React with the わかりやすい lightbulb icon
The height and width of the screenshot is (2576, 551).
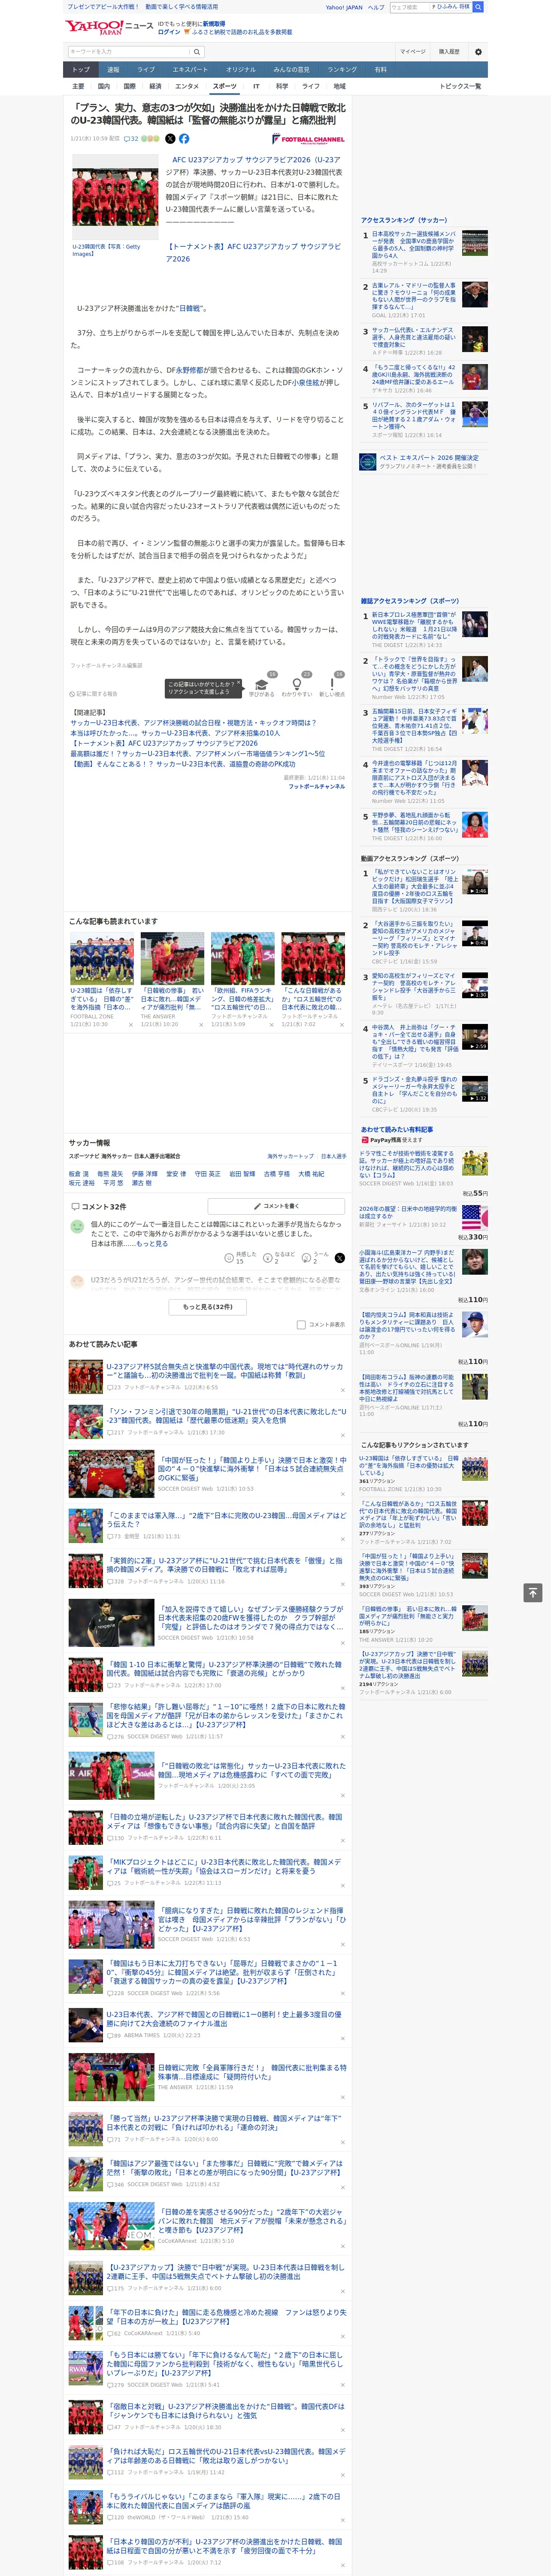click(x=296, y=685)
